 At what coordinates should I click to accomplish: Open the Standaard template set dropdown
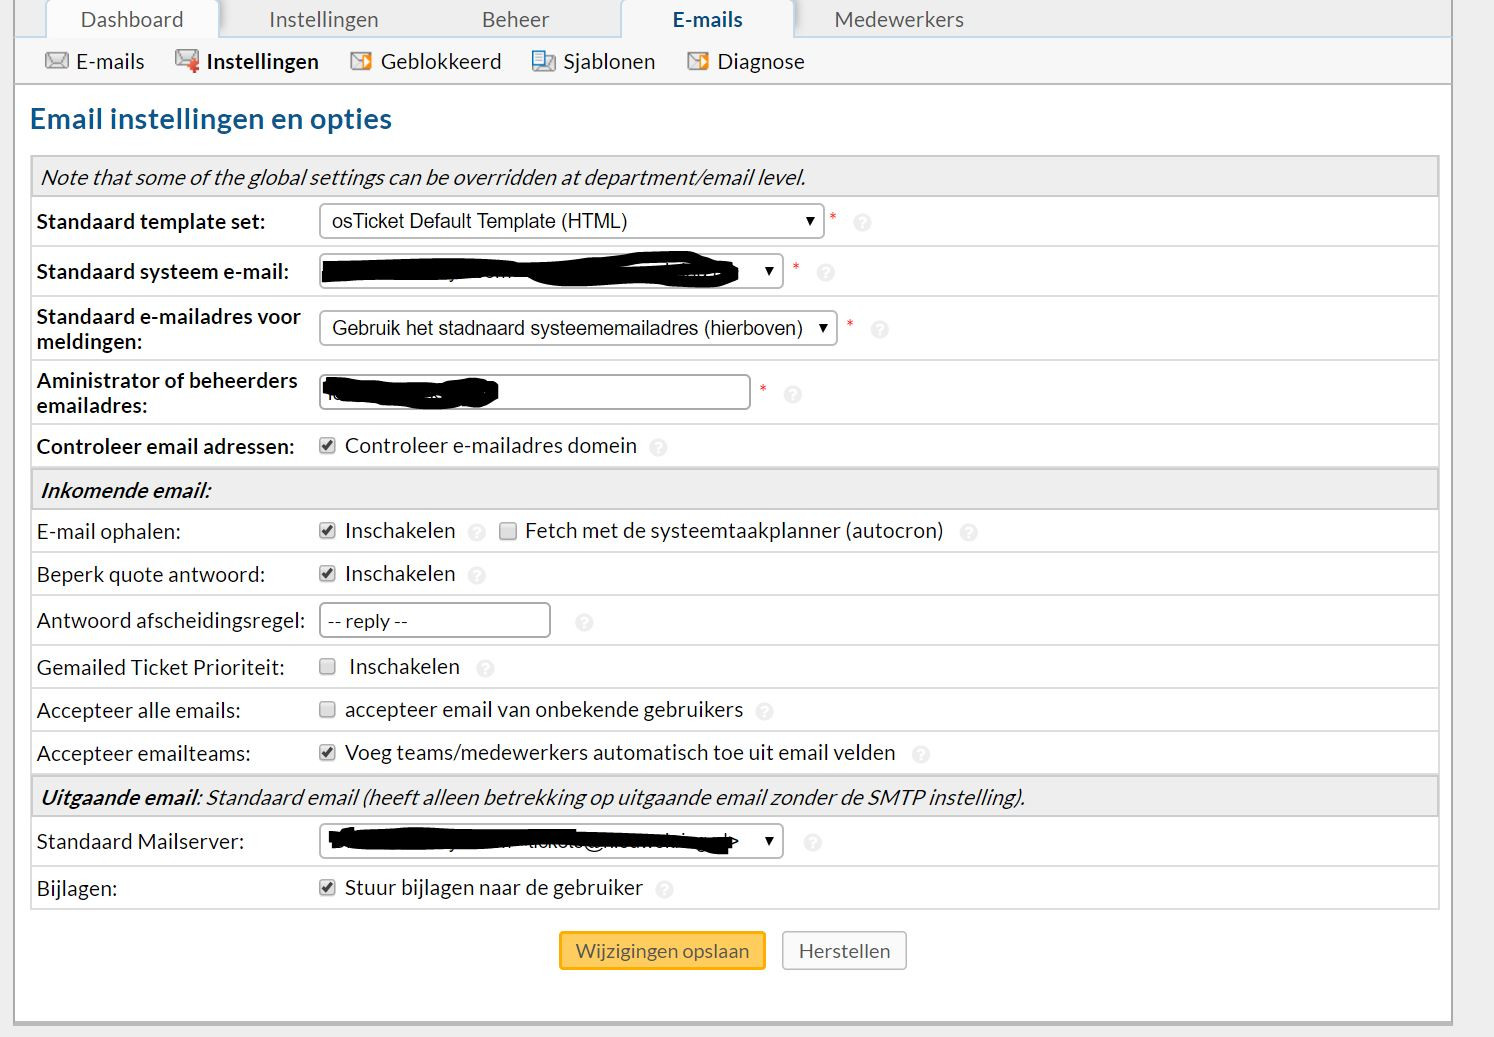(571, 221)
